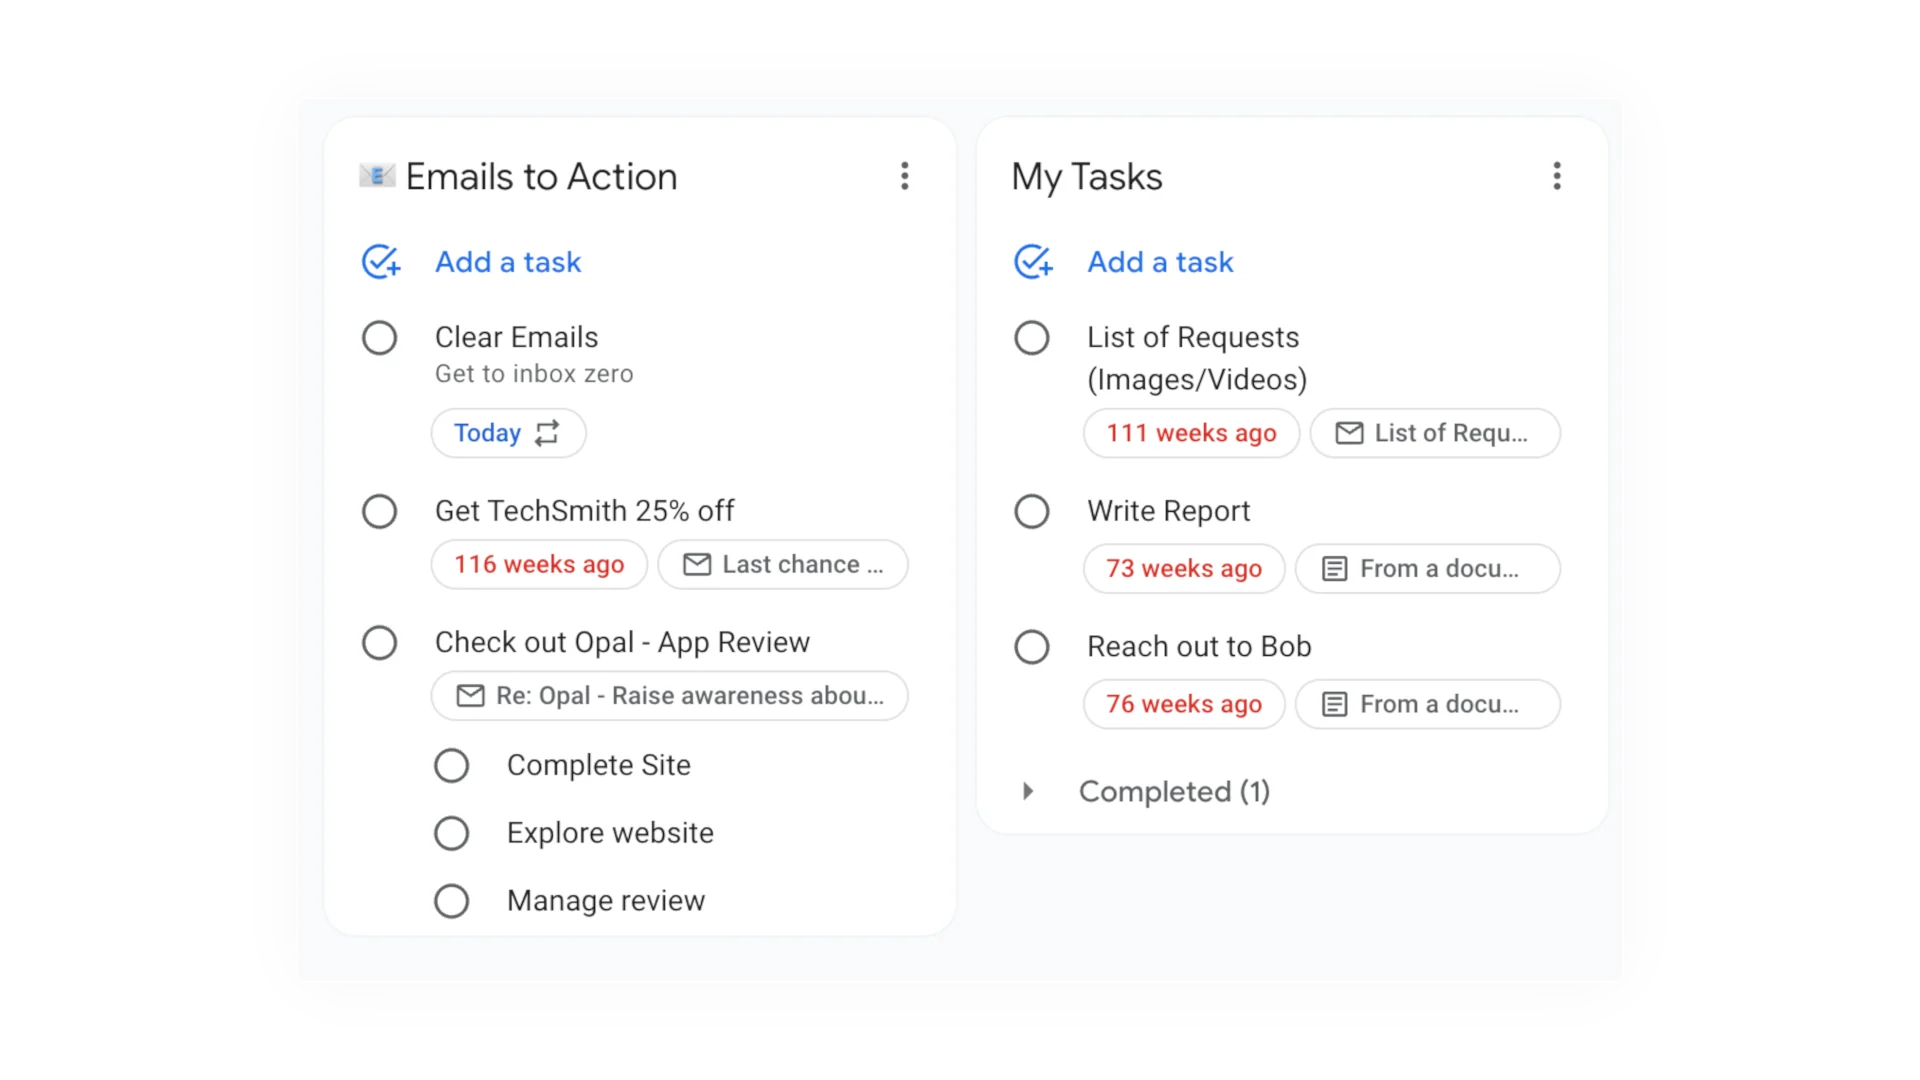Click the repeat icon on the Today chip

pos(546,433)
